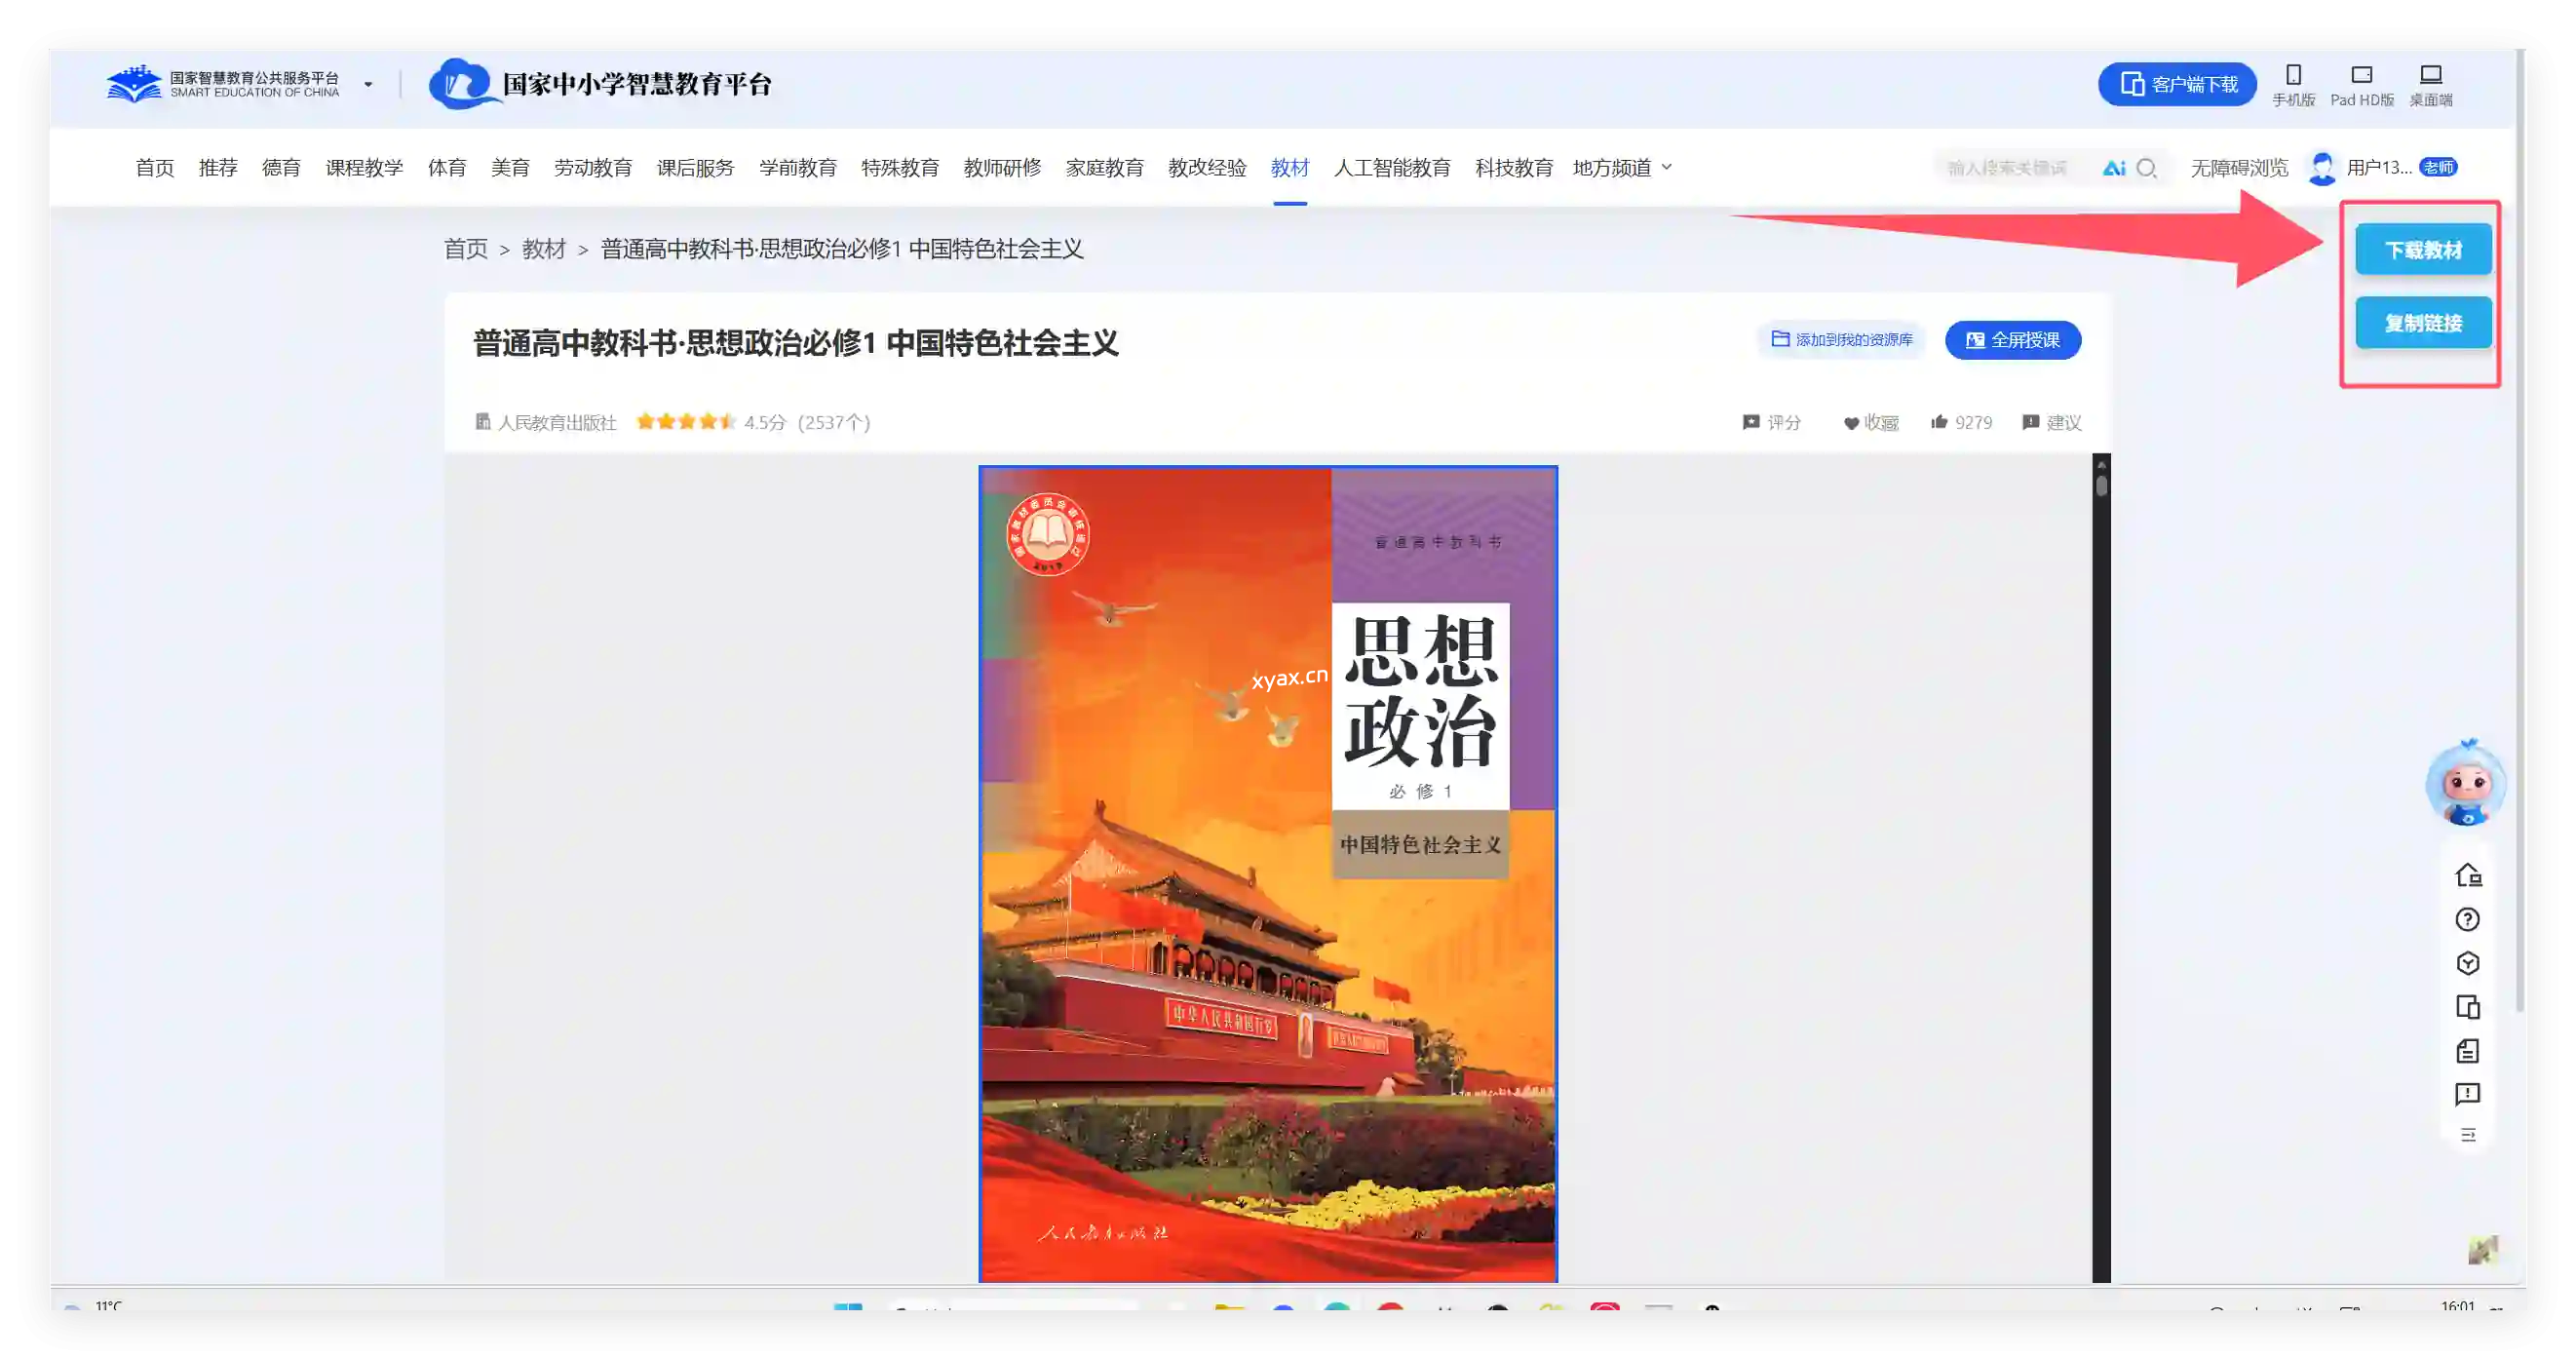Click the Pad HD version icon
This screenshot has width=2576, height=1359.
(2361, 76)
